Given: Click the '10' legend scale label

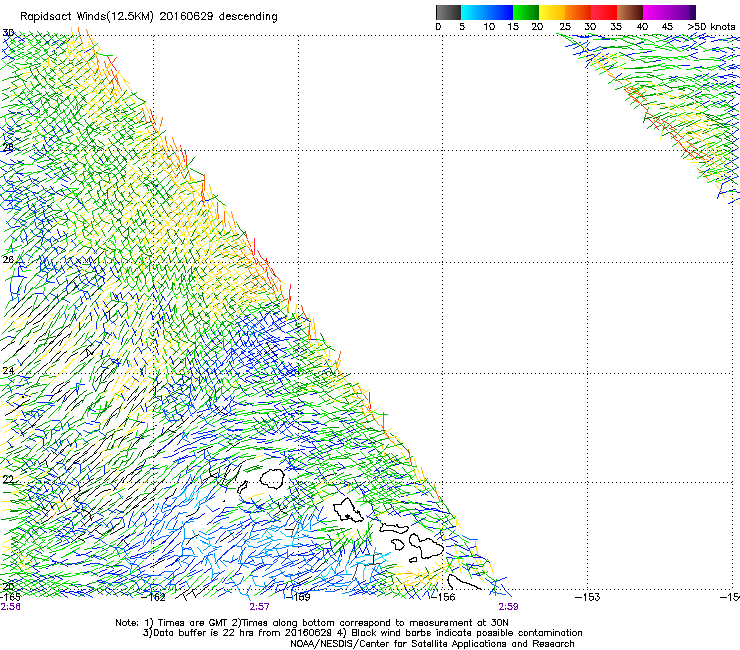Looking at the screenshot, I should tap(489, 27).
